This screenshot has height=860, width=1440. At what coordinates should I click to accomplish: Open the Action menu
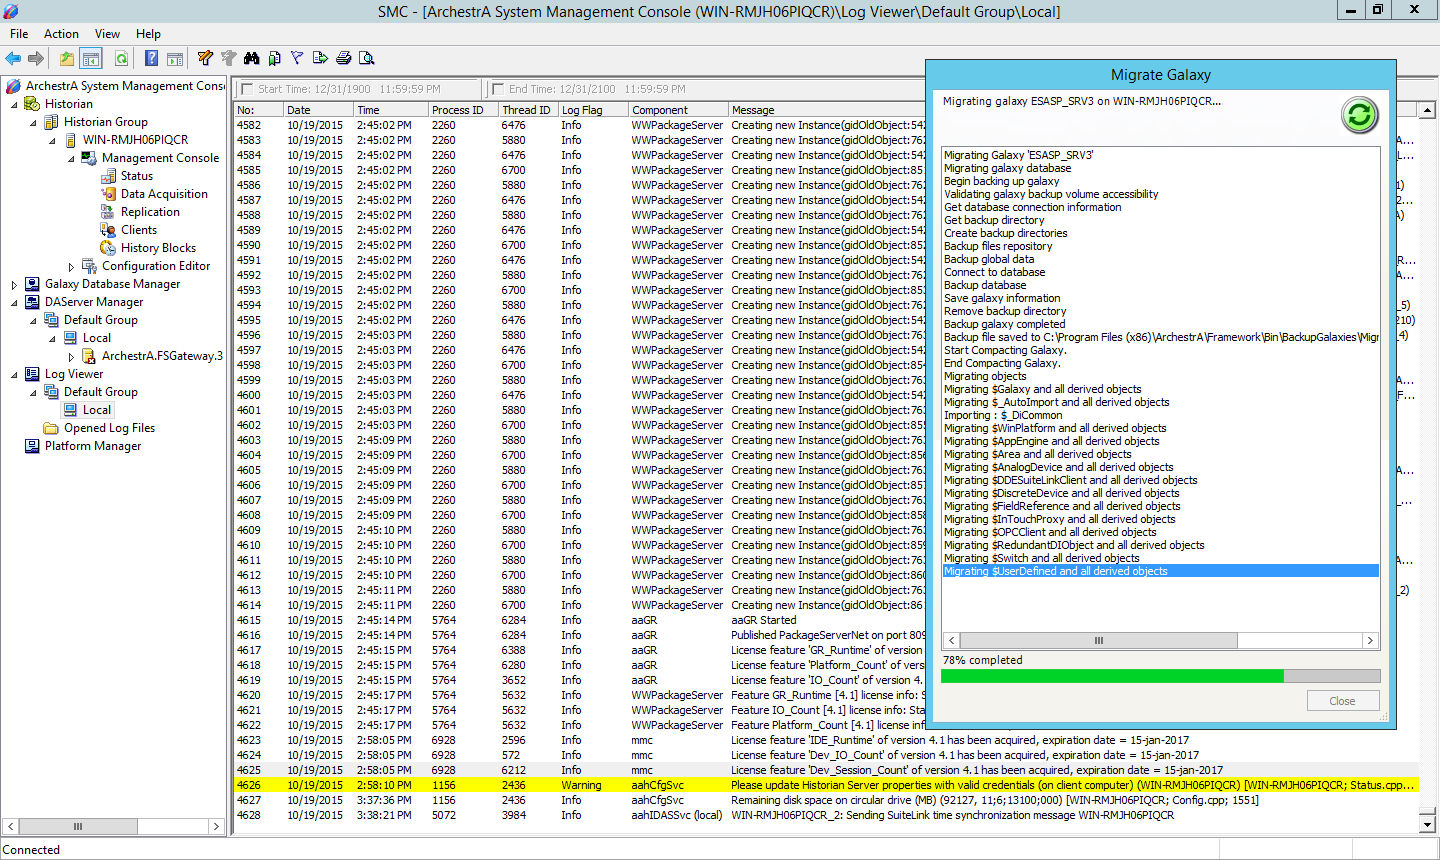tap(61, 34)
